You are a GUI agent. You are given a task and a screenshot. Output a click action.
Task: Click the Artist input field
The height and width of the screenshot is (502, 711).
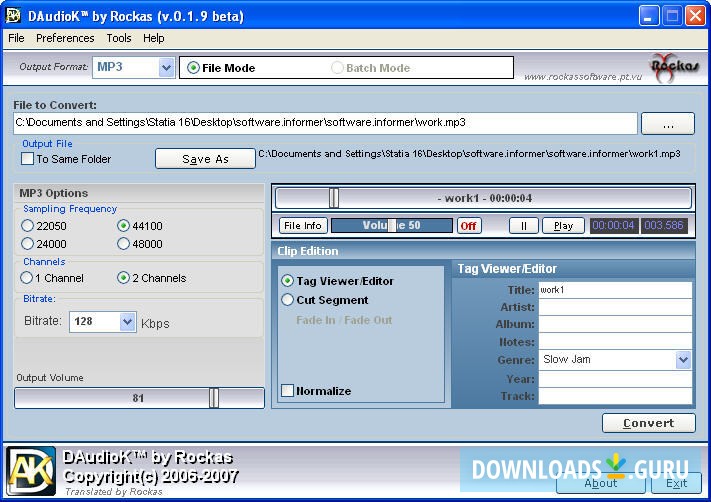click(x=615, y=307)
